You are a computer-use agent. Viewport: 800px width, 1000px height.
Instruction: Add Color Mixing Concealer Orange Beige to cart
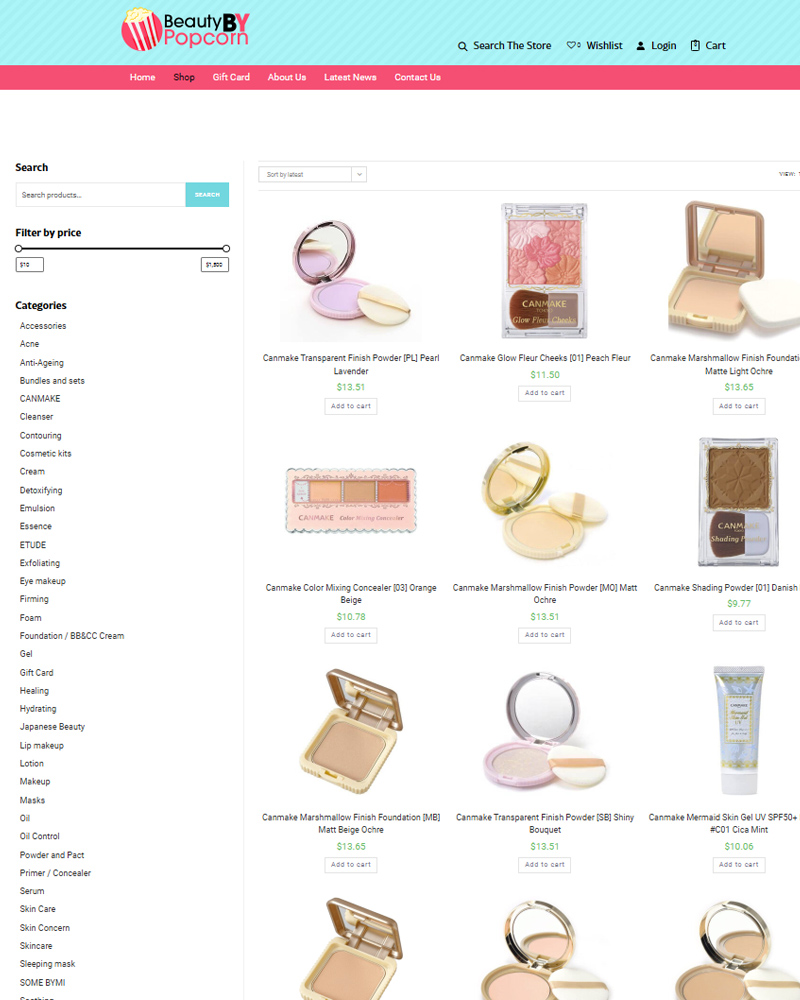(351, 635)
